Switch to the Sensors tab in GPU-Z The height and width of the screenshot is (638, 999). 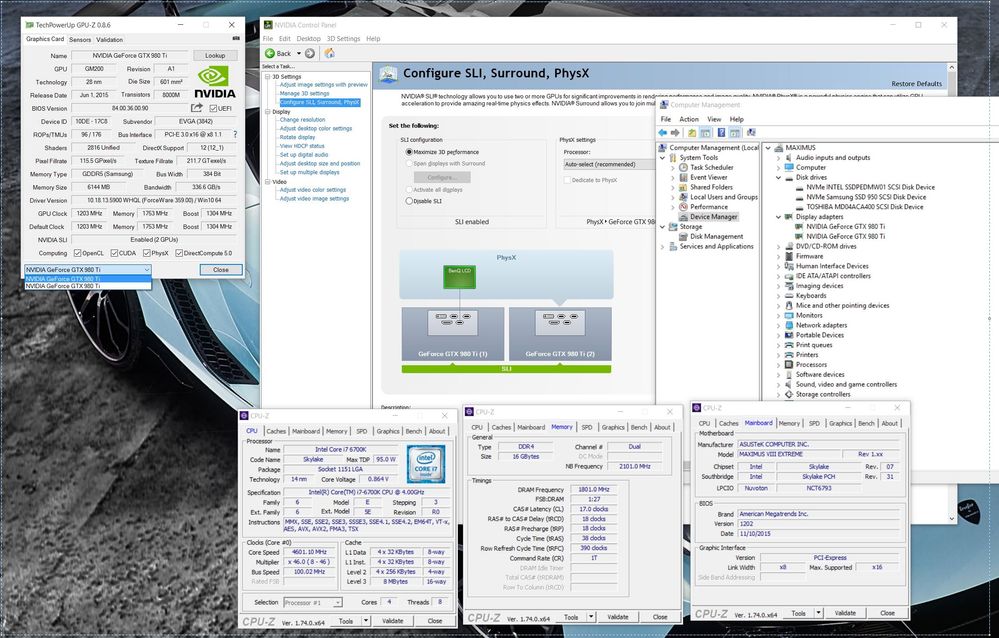(x=80, y=40)
